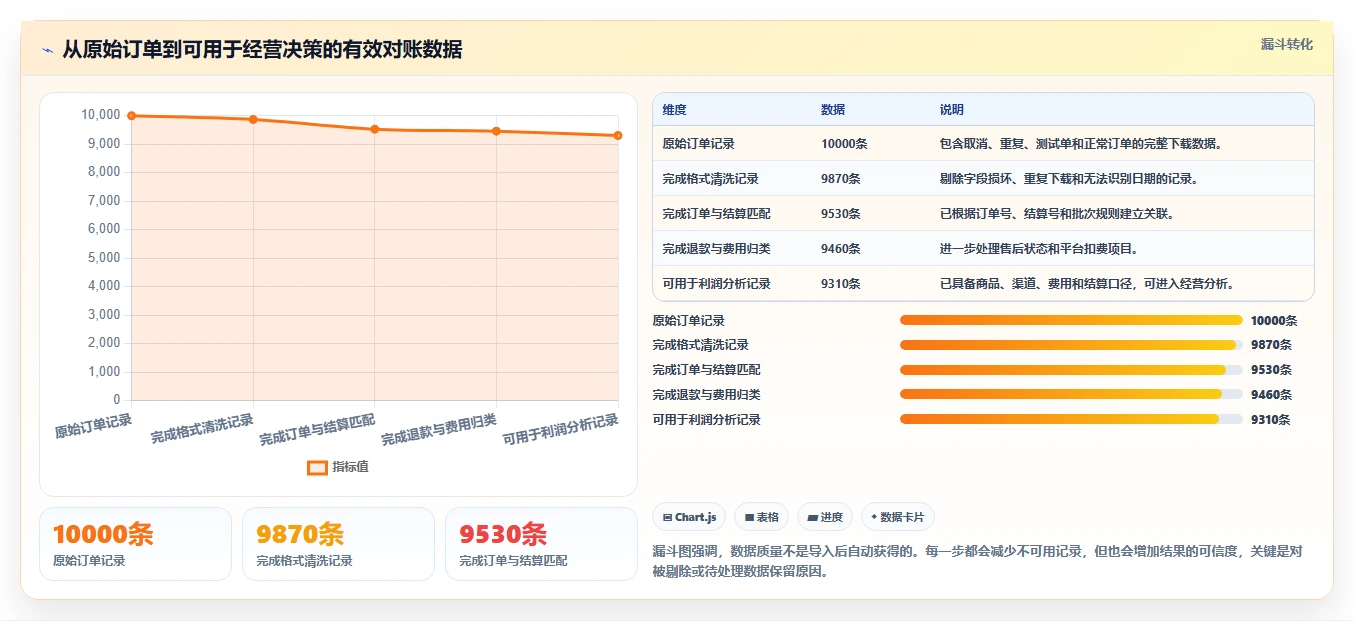Viewport: 1354px width, 621px height.
Task: Click the table description starting with 包含取消、重复
Action: click(1081, 144)
